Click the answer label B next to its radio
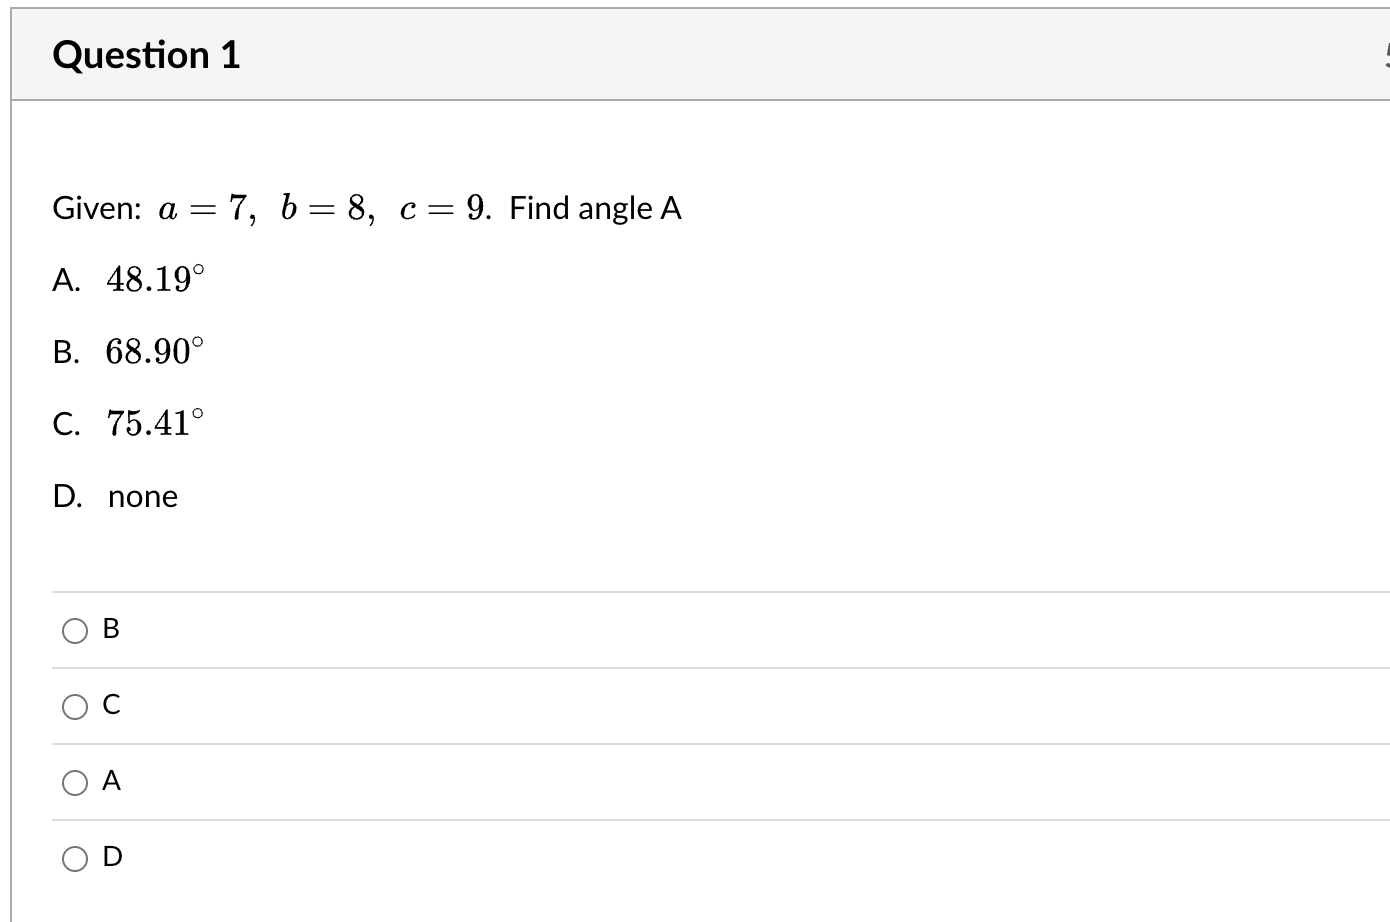1390x922 pixels. 111,629
